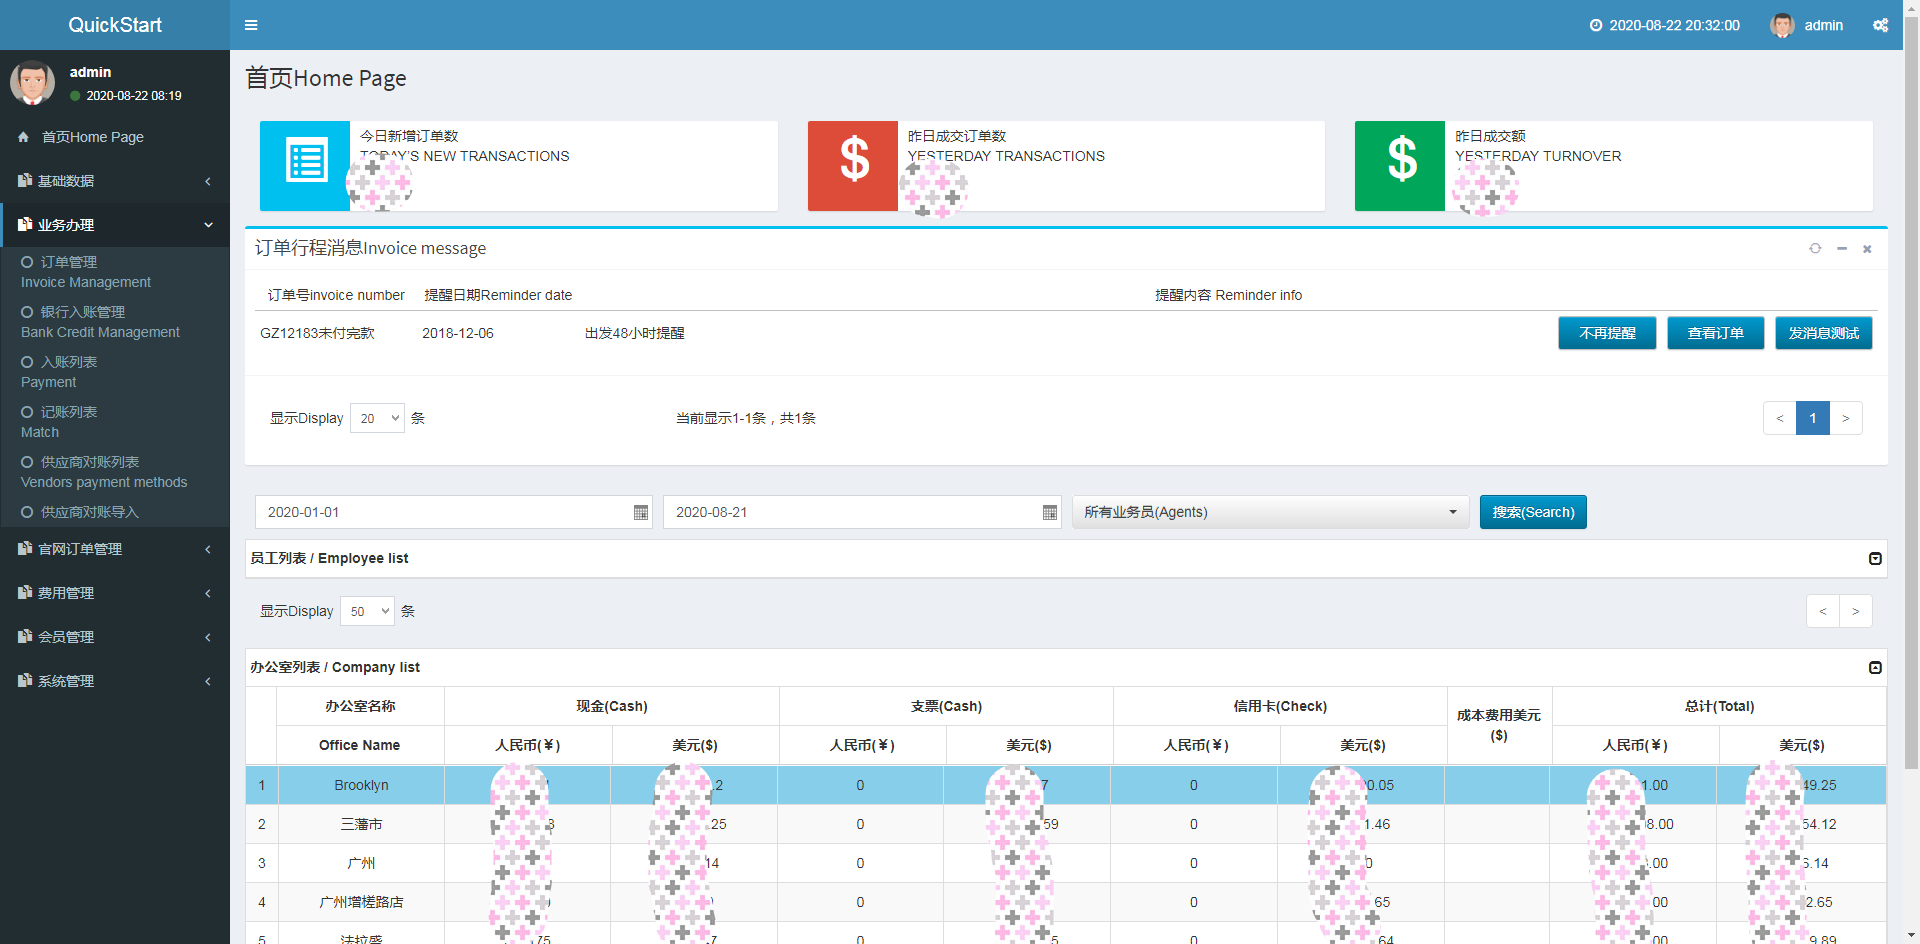Click the start date 2020-01-01 field
This screenshot has width=1920, height=944.
click(x=440, y=512)
